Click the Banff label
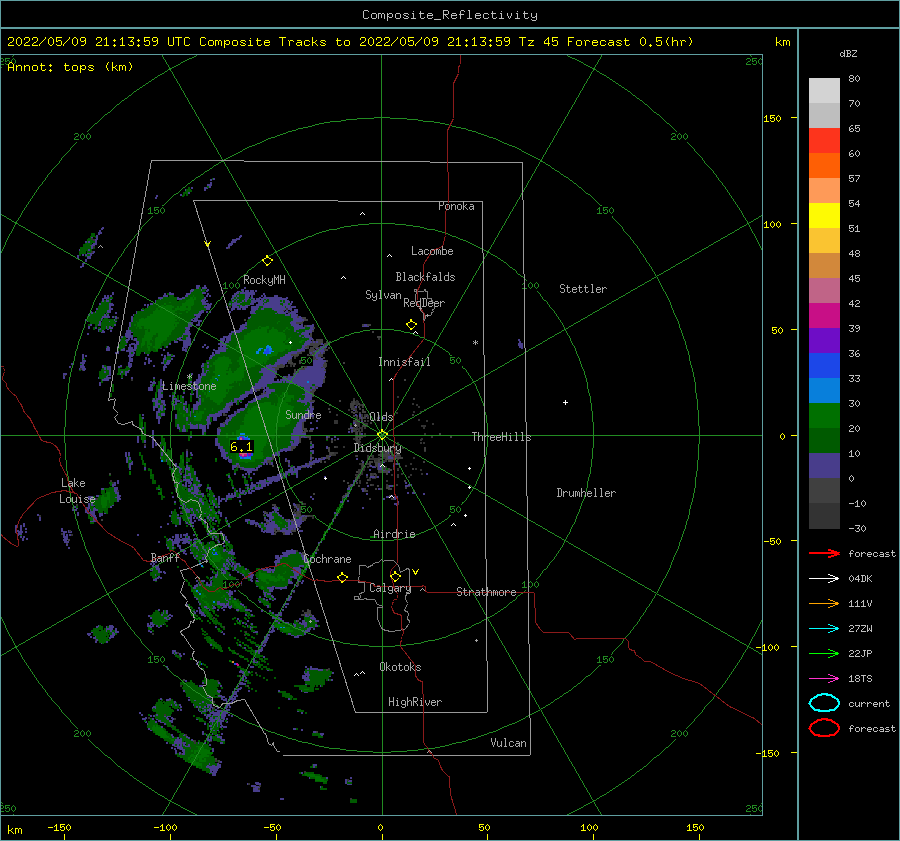The width and height of the screenshot is (900, 841). [165, 558]
